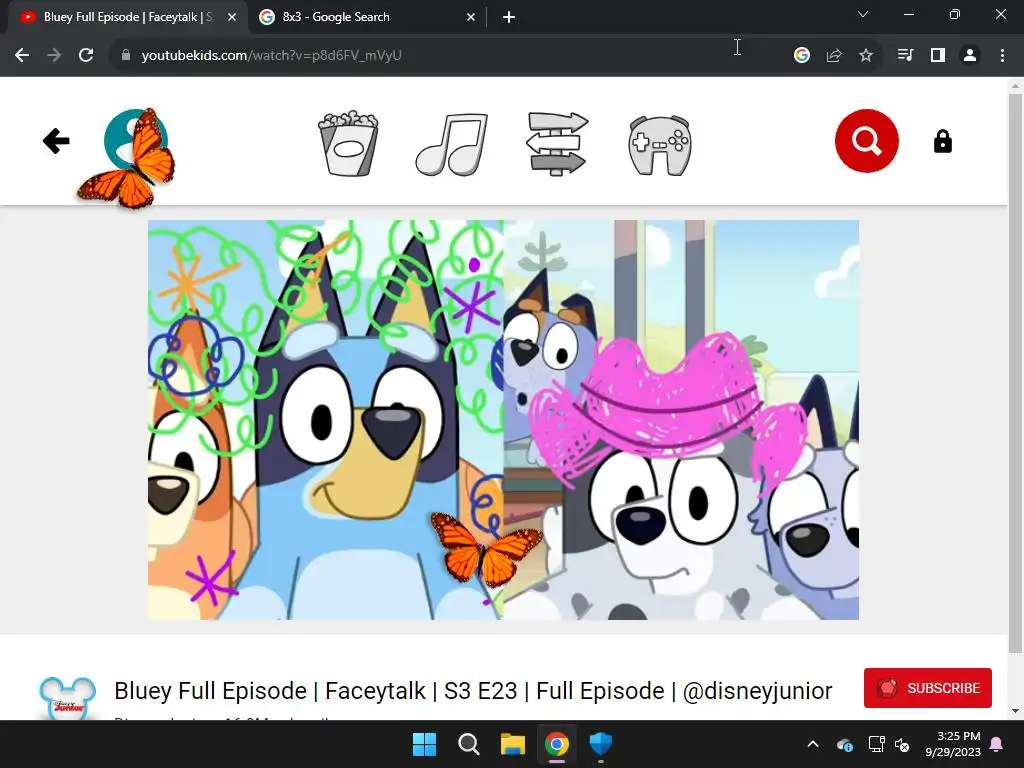Open the Shows popcorn category
1024x768 pixels.
point(348,143)
